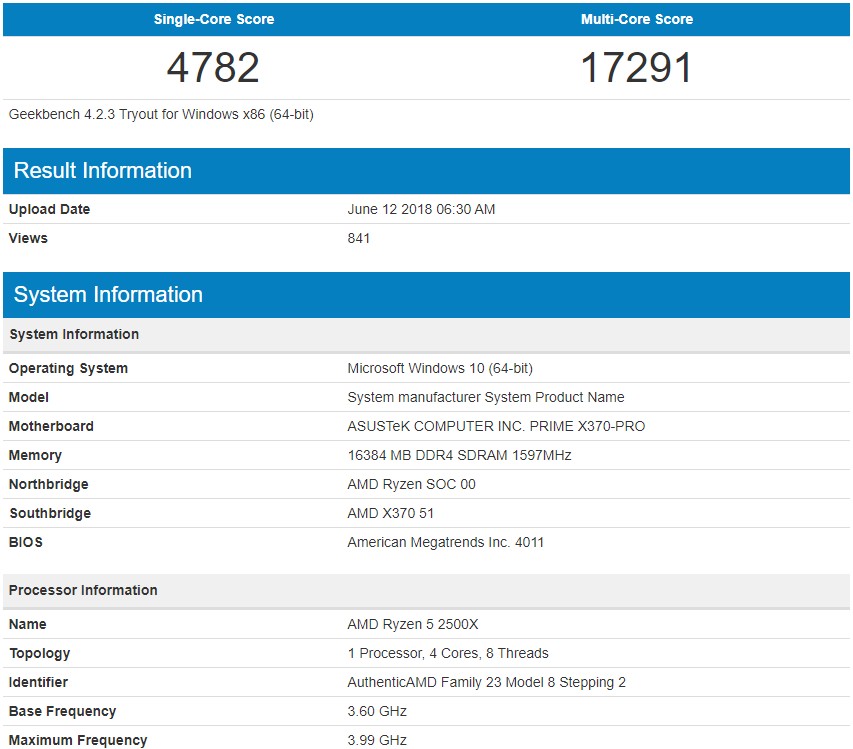Click the Single-Core Score header label
Viewport: 853px width, 749px height.
click(x=214, y=19)
